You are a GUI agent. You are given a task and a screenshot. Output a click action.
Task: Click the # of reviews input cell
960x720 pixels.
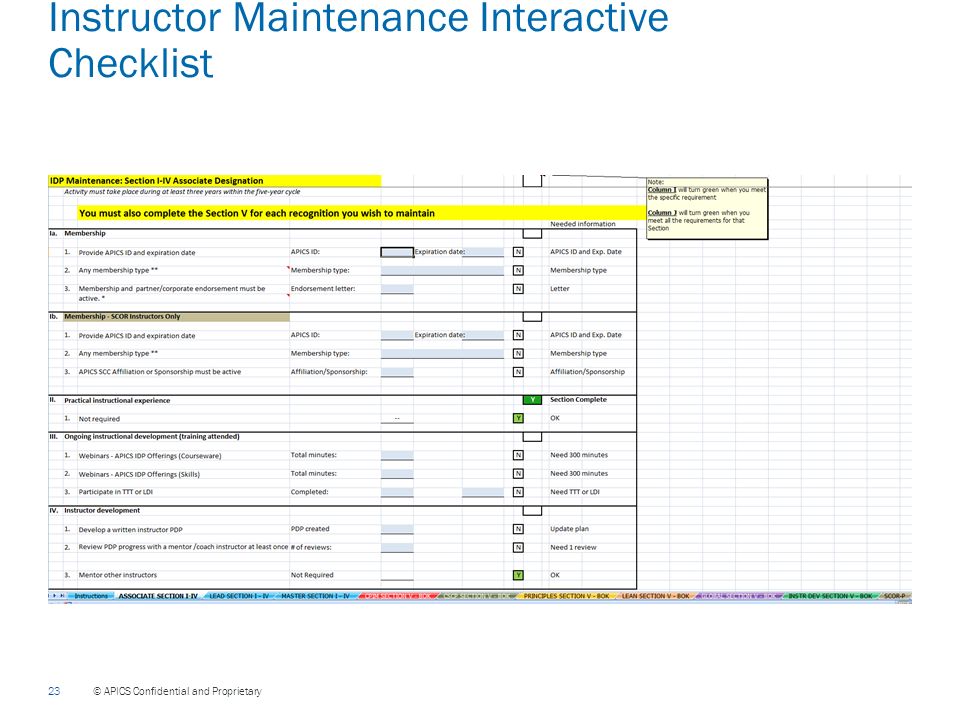(397, 547)
